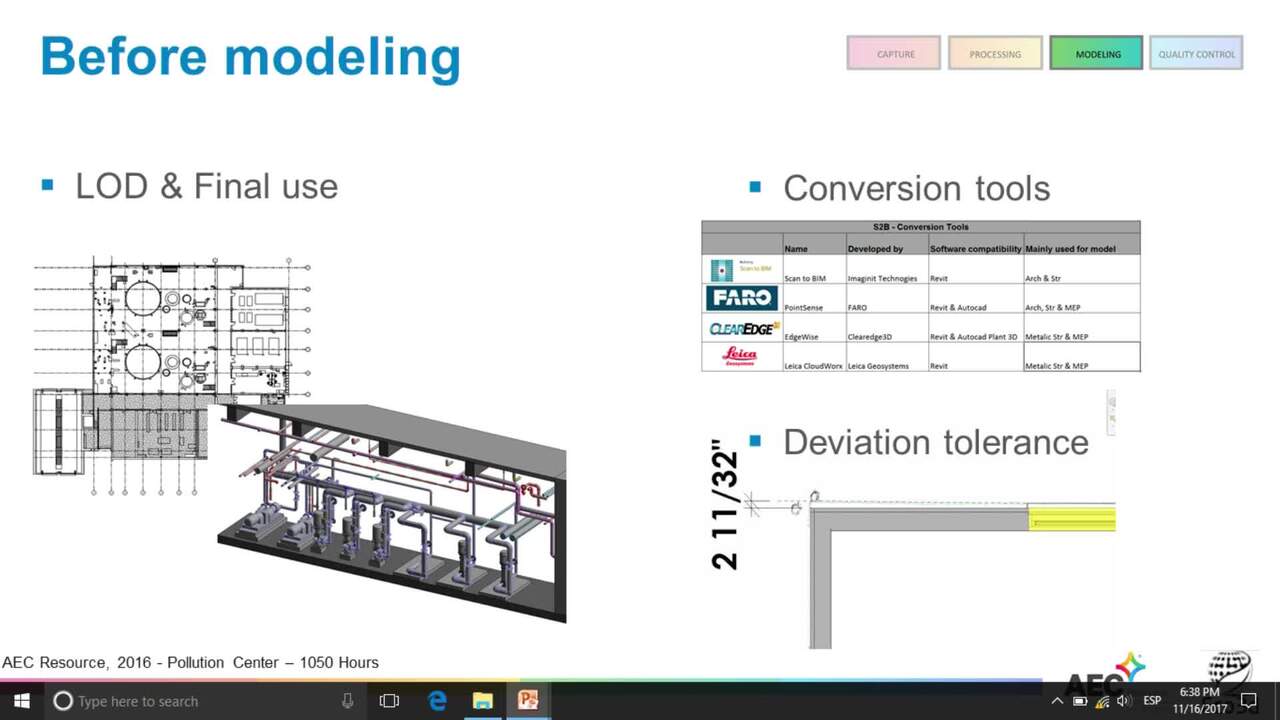
Task: Select the PROCESSING stage box
Action: (995, 54)
